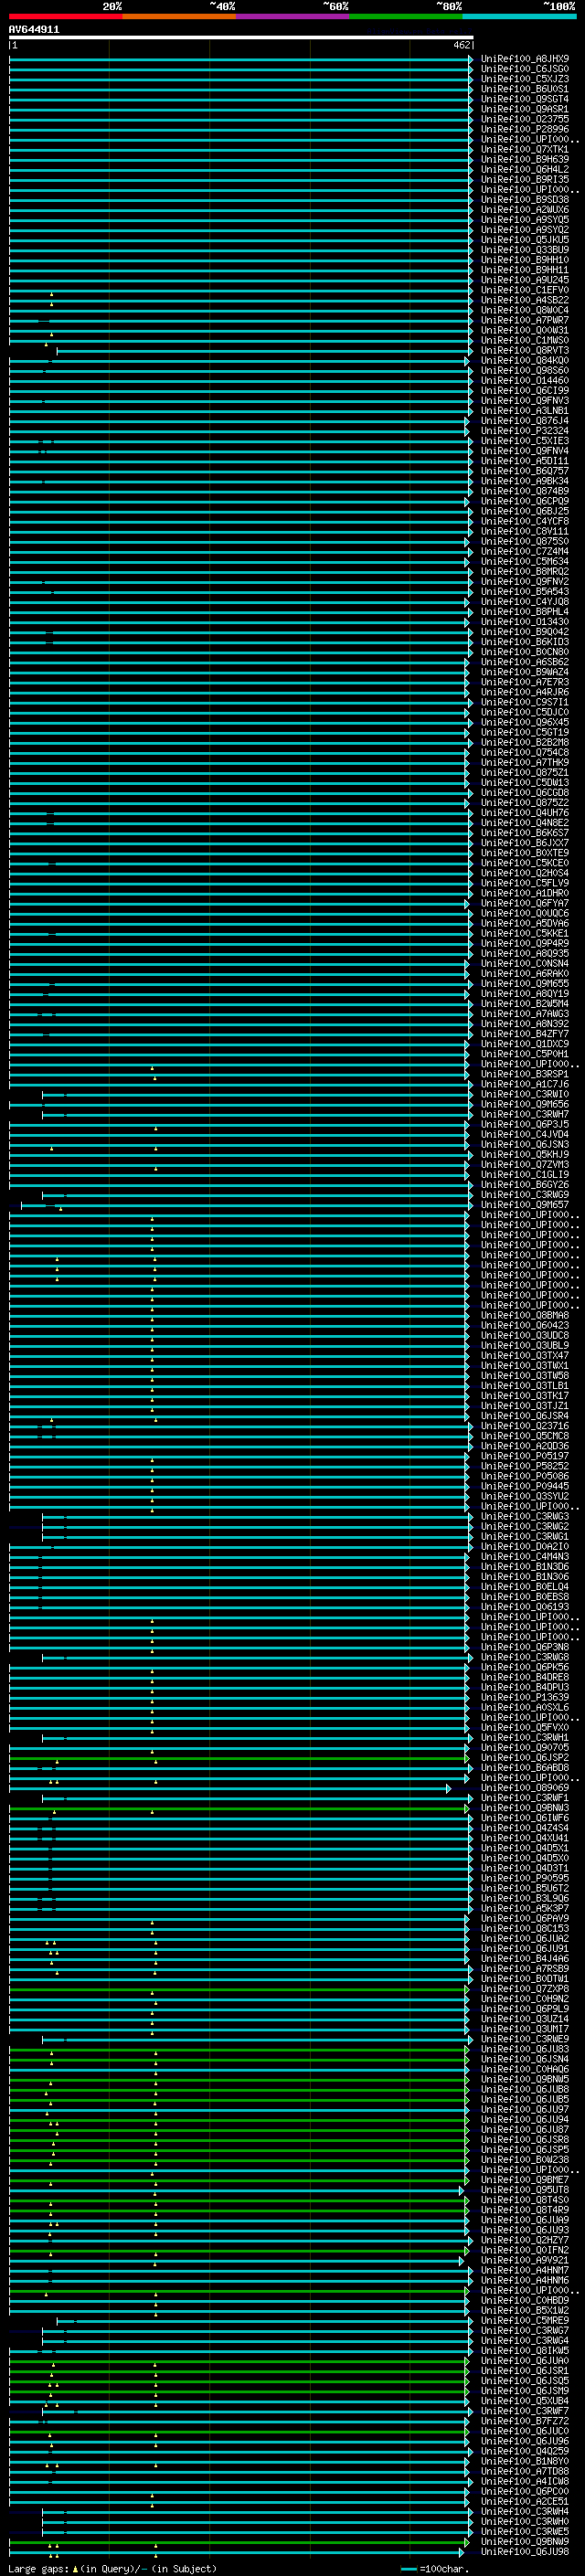Select the UniRef100_A2WUX6 label

tap(525, 209)
